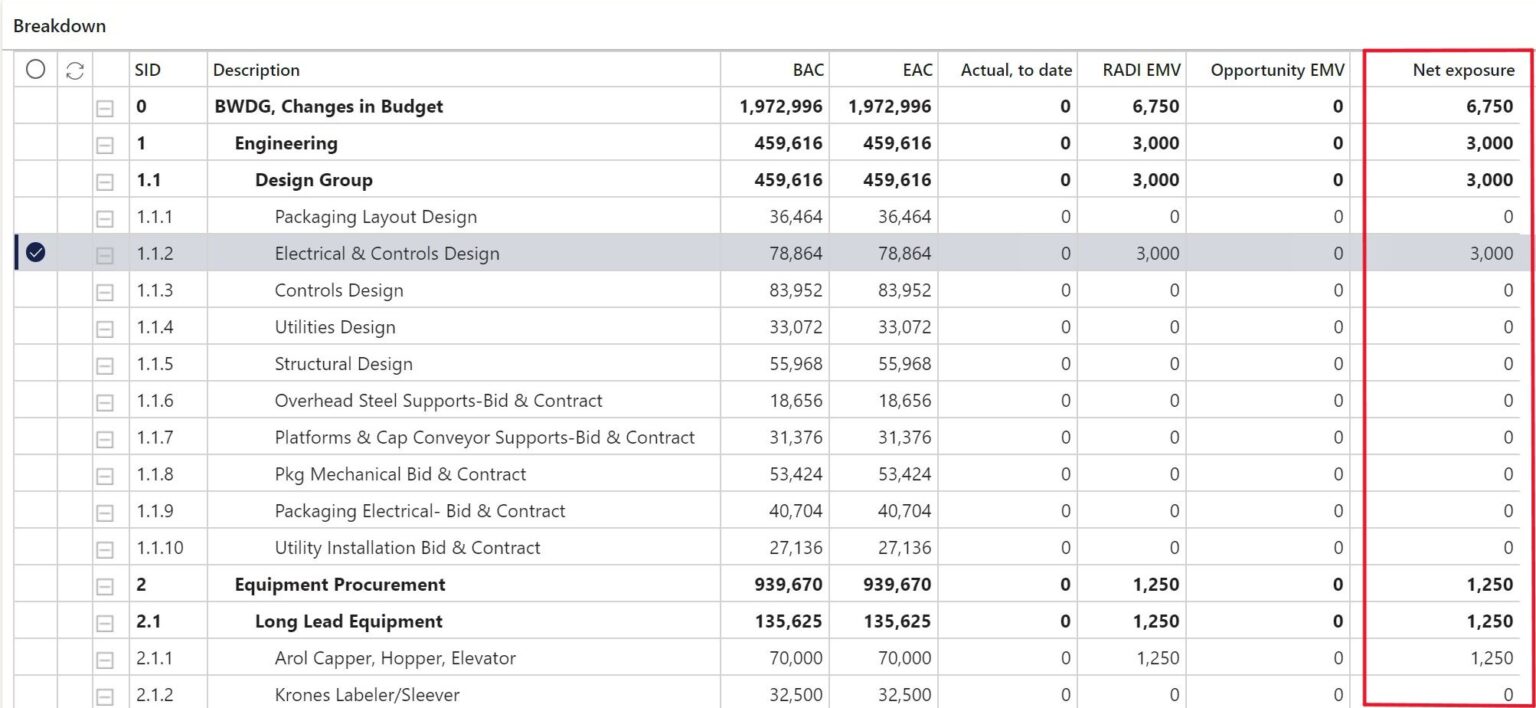Viewport: 1536px width, 708px height.
Task: Sort by the BAC column header
Action: click(x=808, y=70)
